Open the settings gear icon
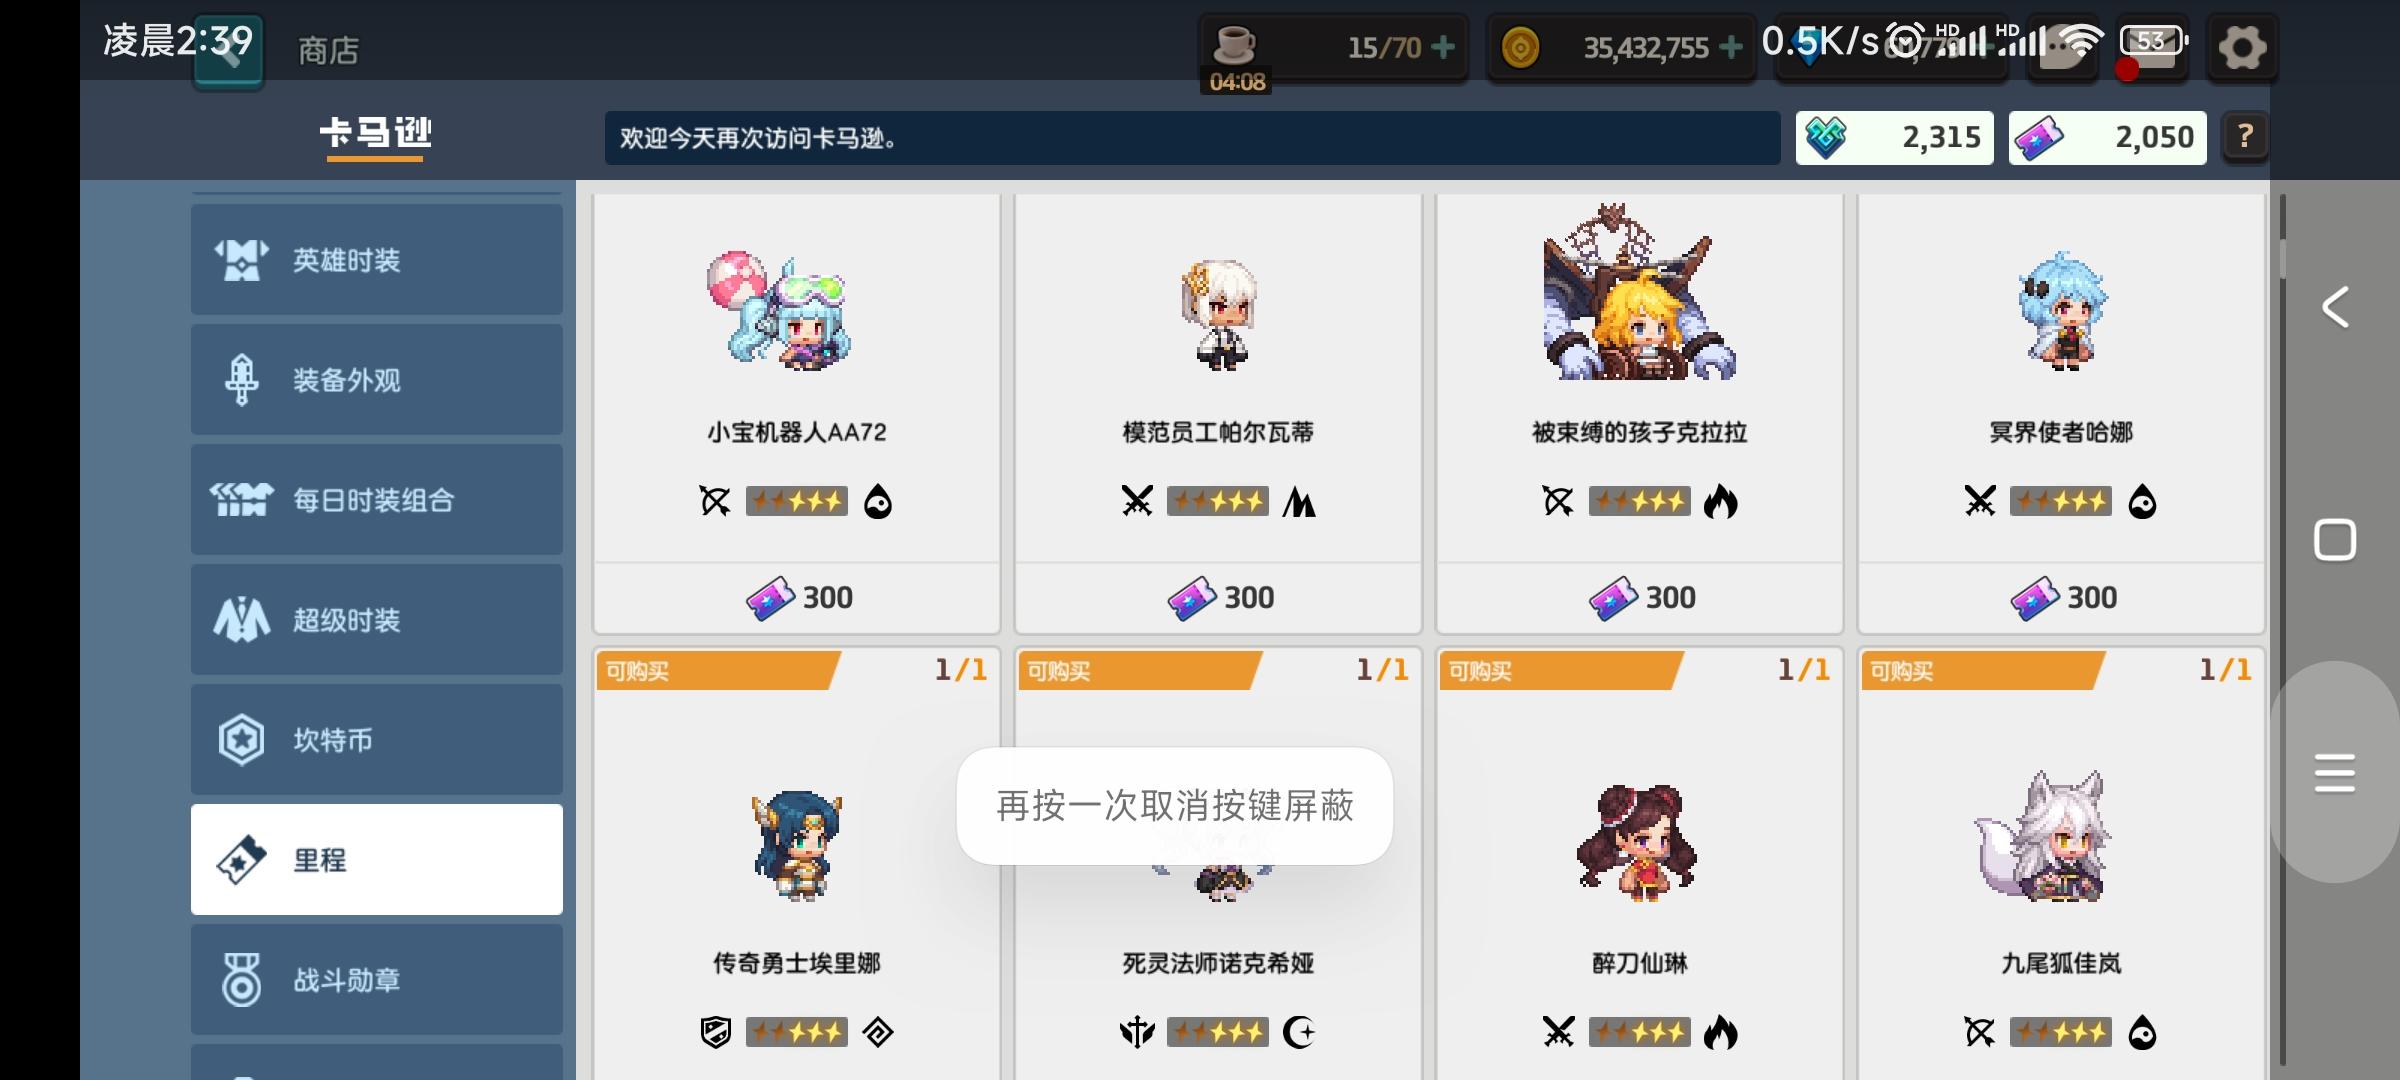Screen dimensions: 2400x1080 click(x=2242, y=47)
